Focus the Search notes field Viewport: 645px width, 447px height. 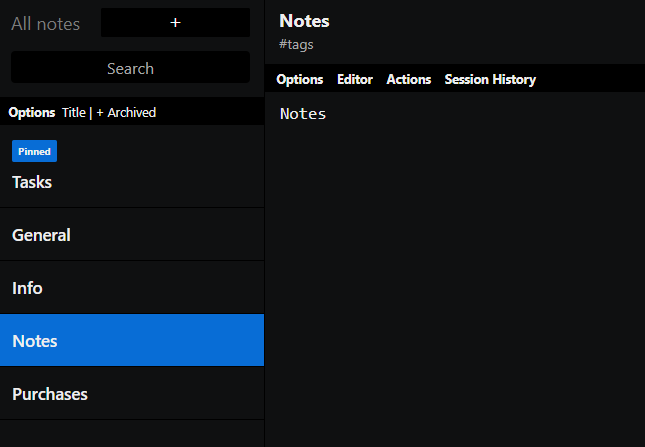click(x=130, y=67)
